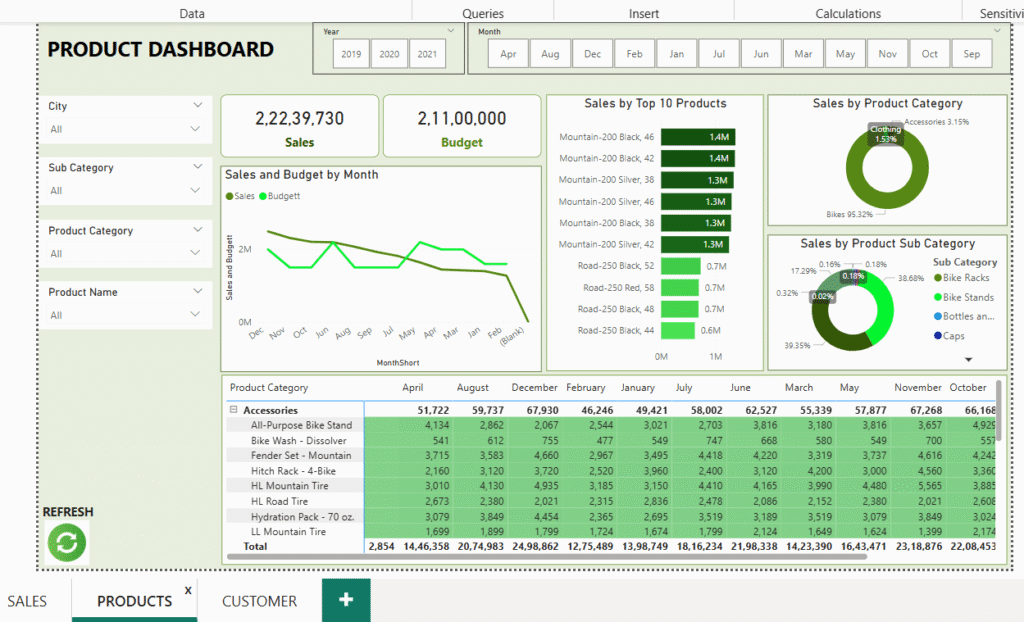1024x622 pixels.
Task: Click the Sales total card
Action: point(299,127)
